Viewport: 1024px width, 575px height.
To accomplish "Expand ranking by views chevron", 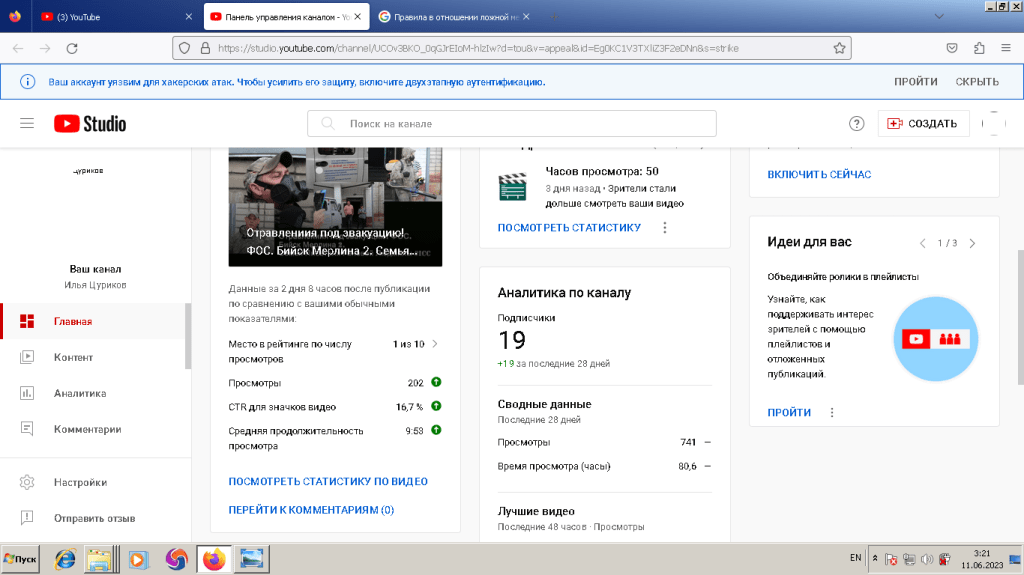I will (435, 344).
